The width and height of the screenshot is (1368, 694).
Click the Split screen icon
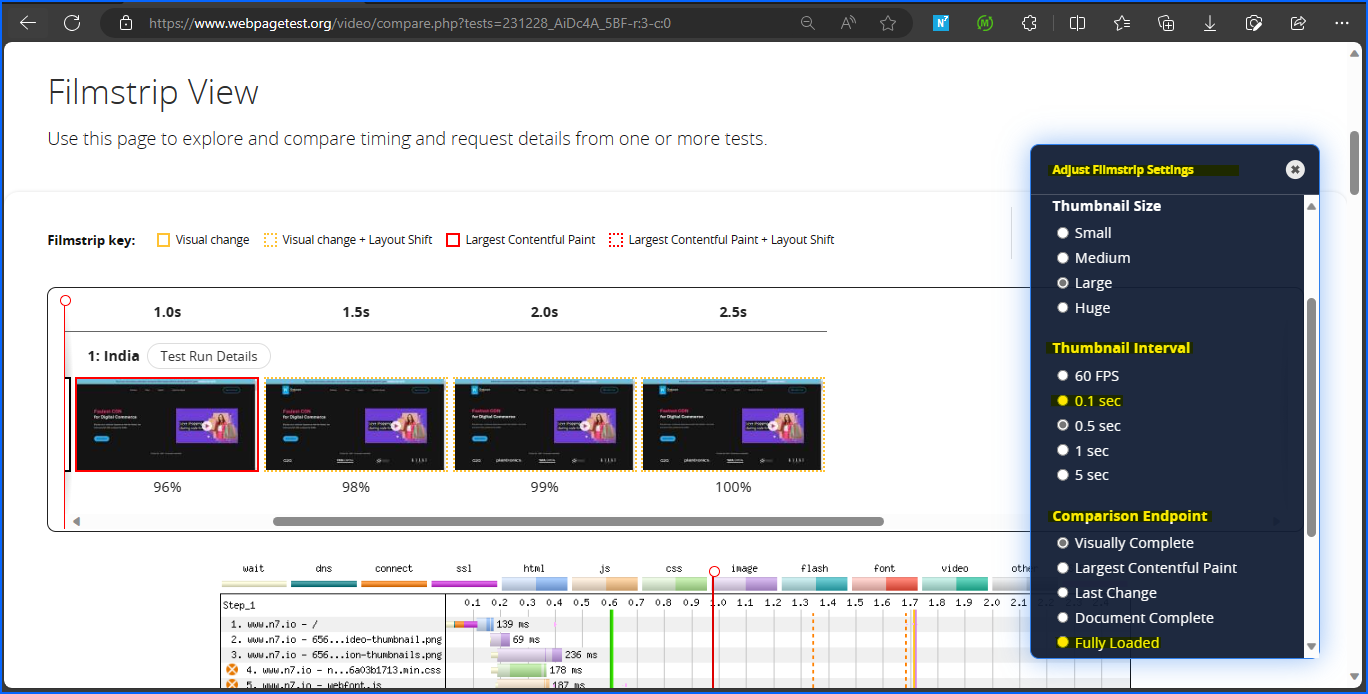tap(1077, 23)
